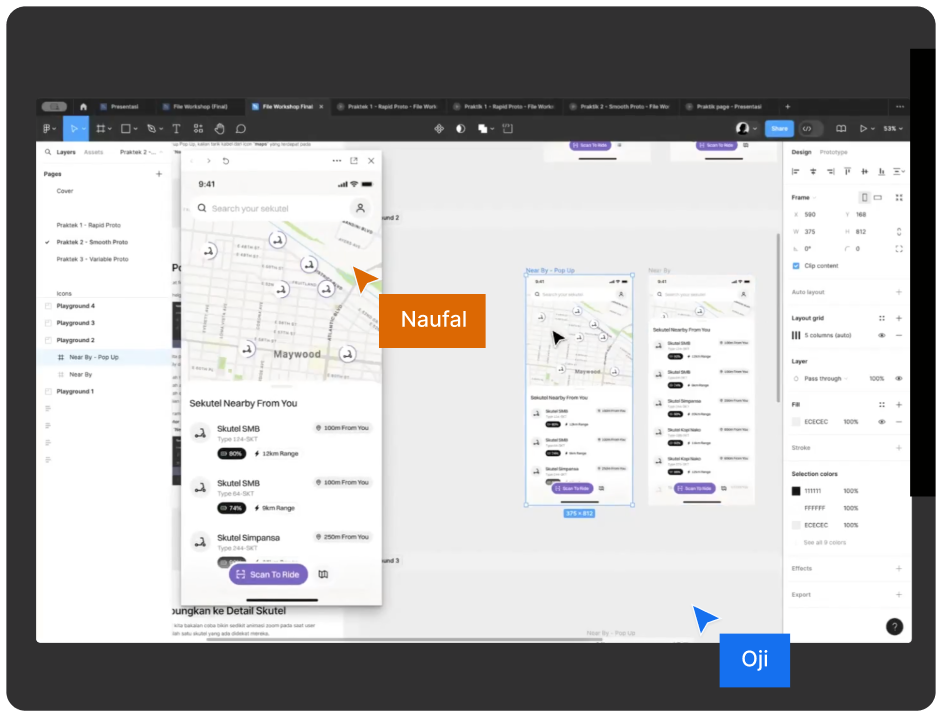This screenshot has height=718, width=942.
Task: Toggle layout grid visibility eye
Action: click(x=881, y=335)
